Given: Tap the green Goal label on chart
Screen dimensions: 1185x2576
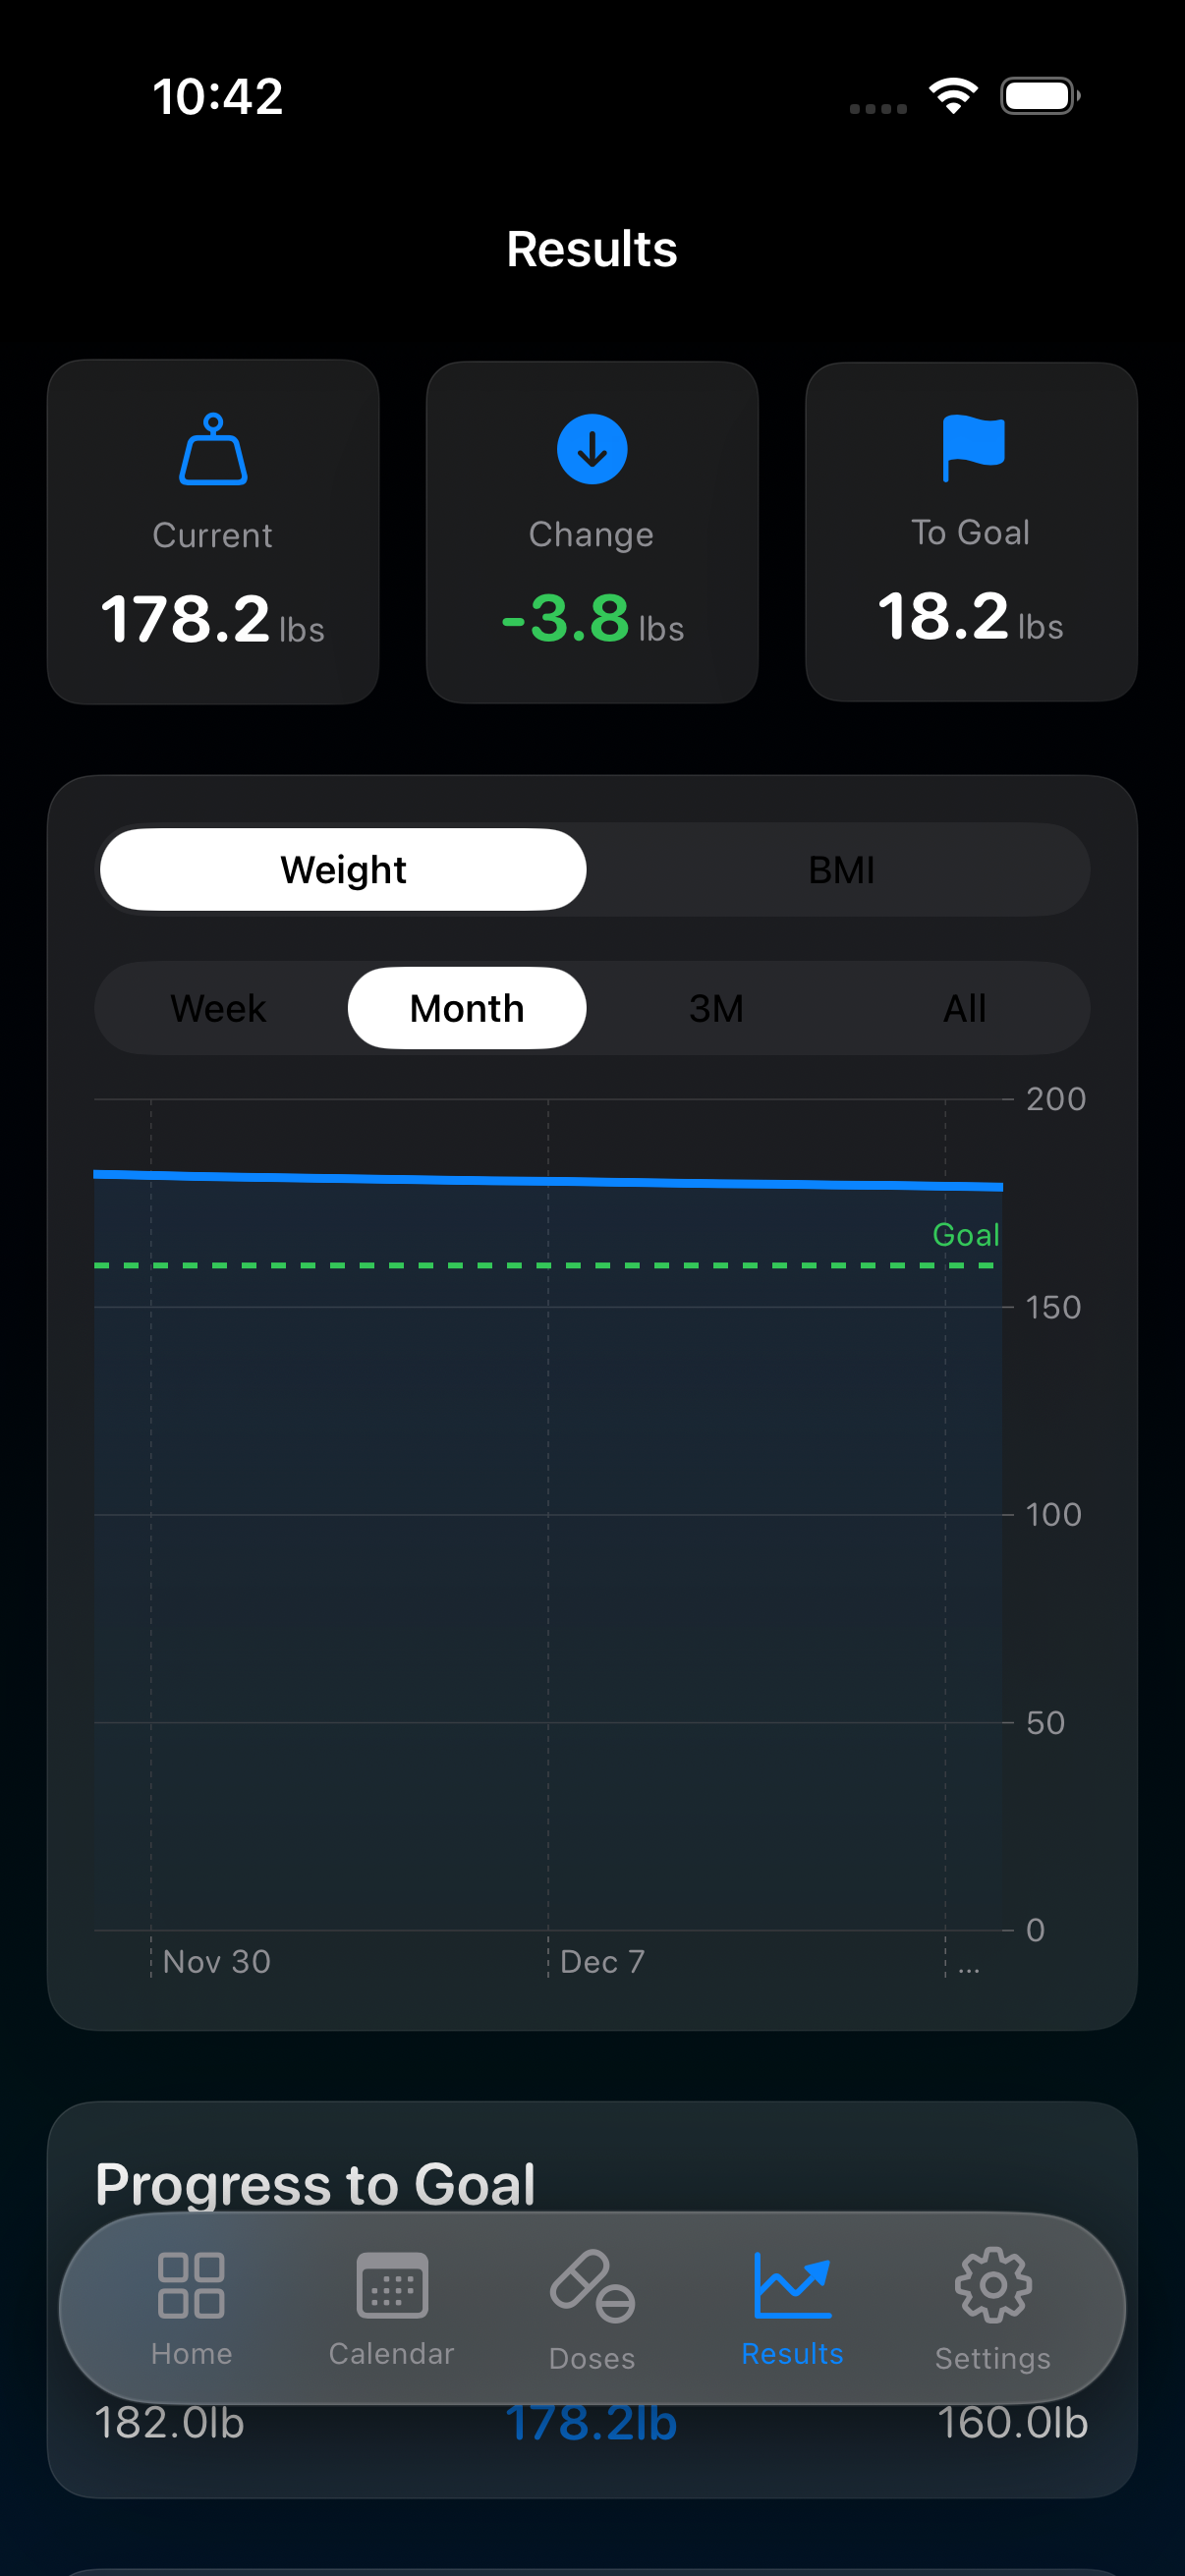Looking at the screenshot, I should point(965,1235).
